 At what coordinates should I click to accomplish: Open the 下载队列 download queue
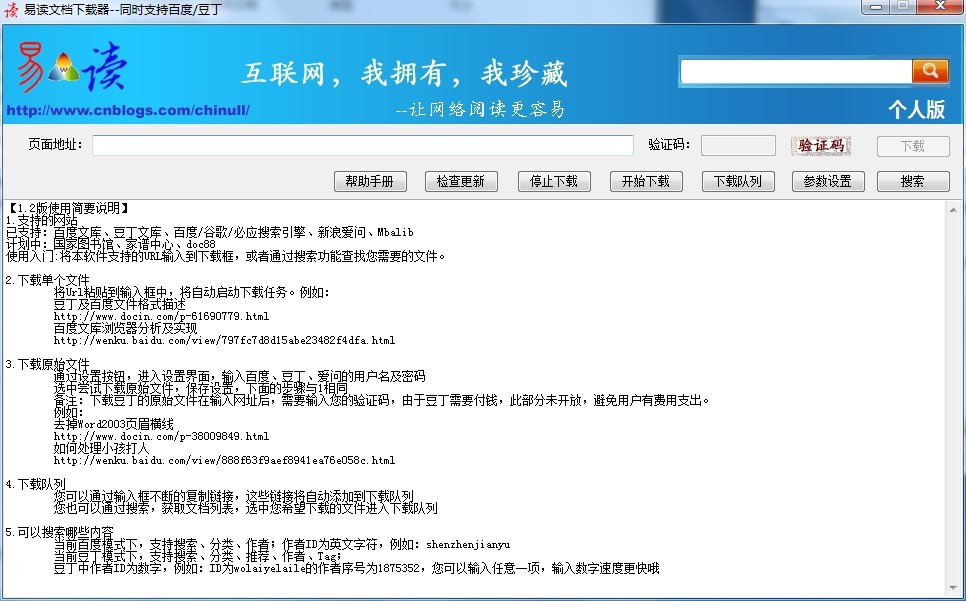click(x=738, y=181)
